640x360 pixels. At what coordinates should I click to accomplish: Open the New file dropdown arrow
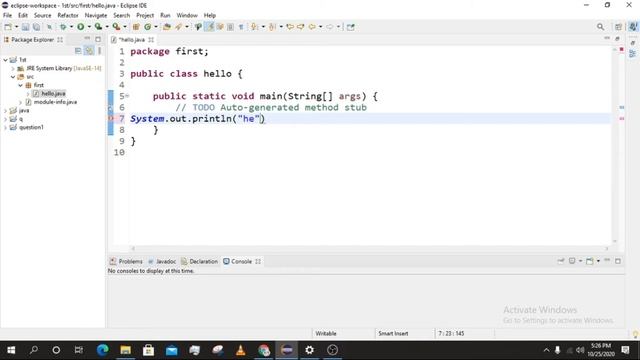pos(16,27)
